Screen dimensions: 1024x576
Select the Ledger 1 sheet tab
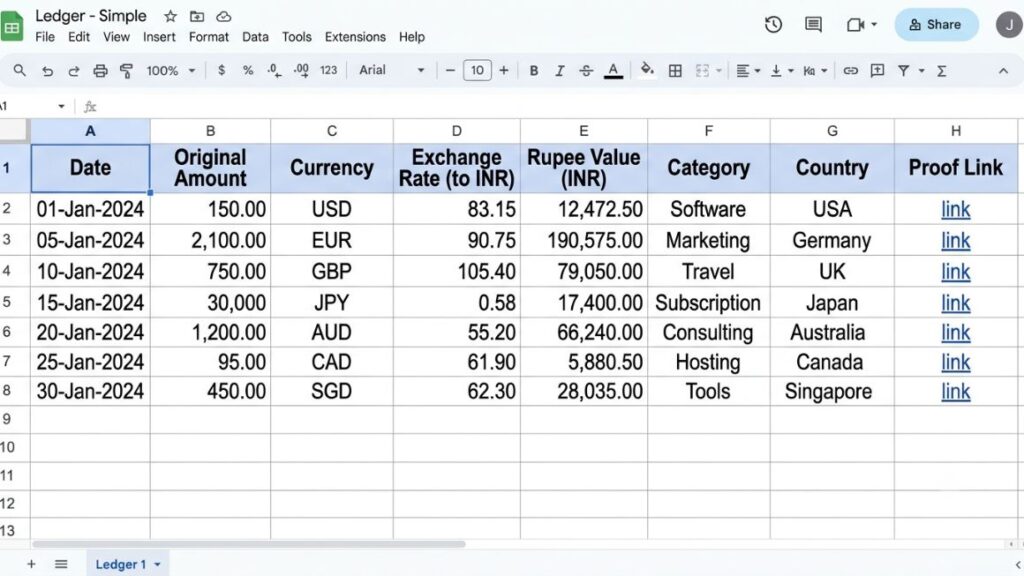[127, 564]
